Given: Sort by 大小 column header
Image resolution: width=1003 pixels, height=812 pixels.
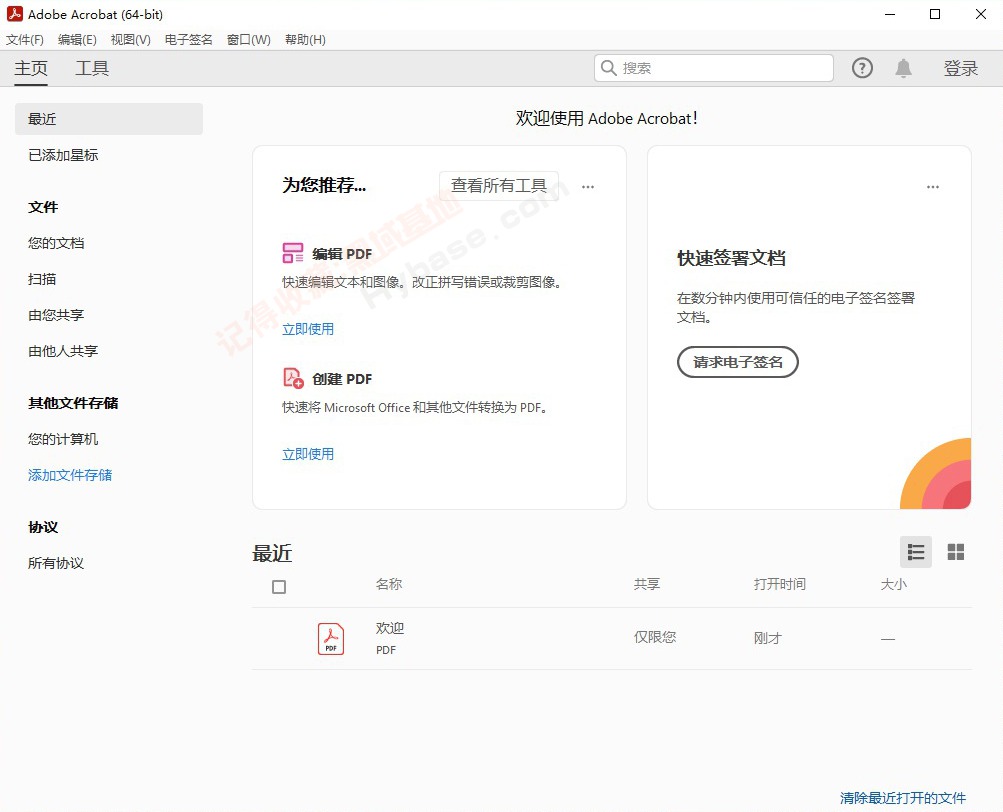Looking at the screenshot, I should [894, 584].
